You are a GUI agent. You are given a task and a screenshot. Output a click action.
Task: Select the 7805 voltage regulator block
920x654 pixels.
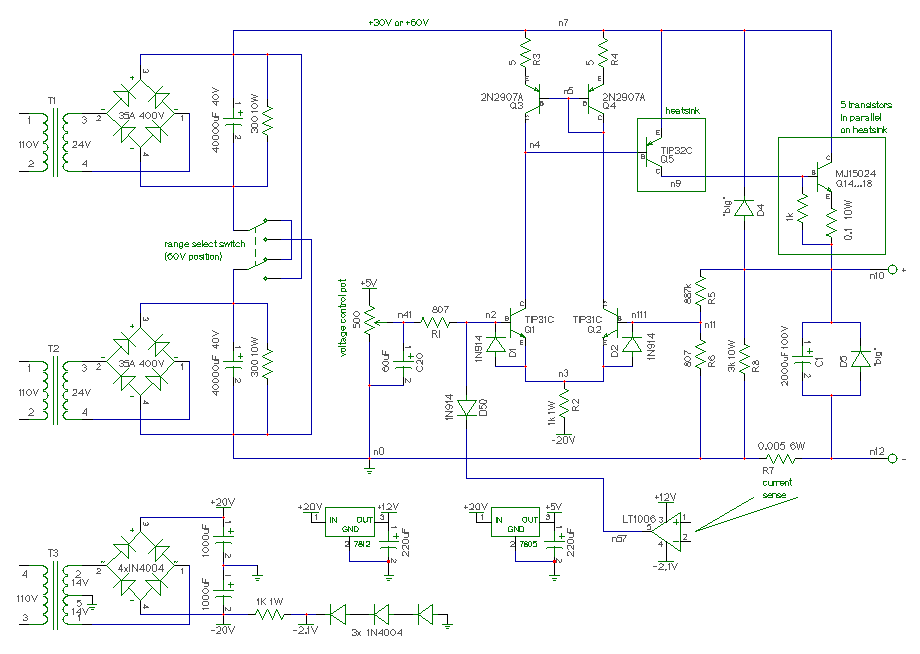515,521
